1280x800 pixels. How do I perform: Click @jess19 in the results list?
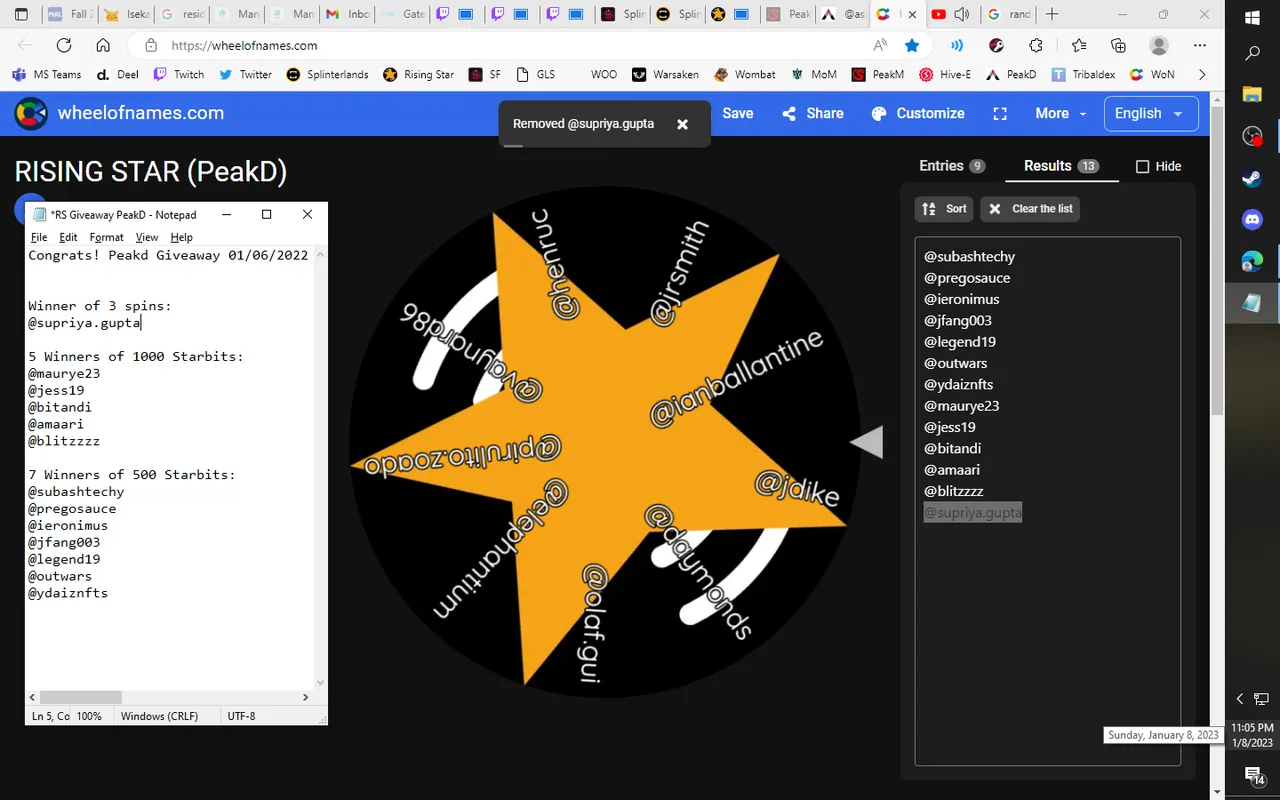(x=949, y=427)
